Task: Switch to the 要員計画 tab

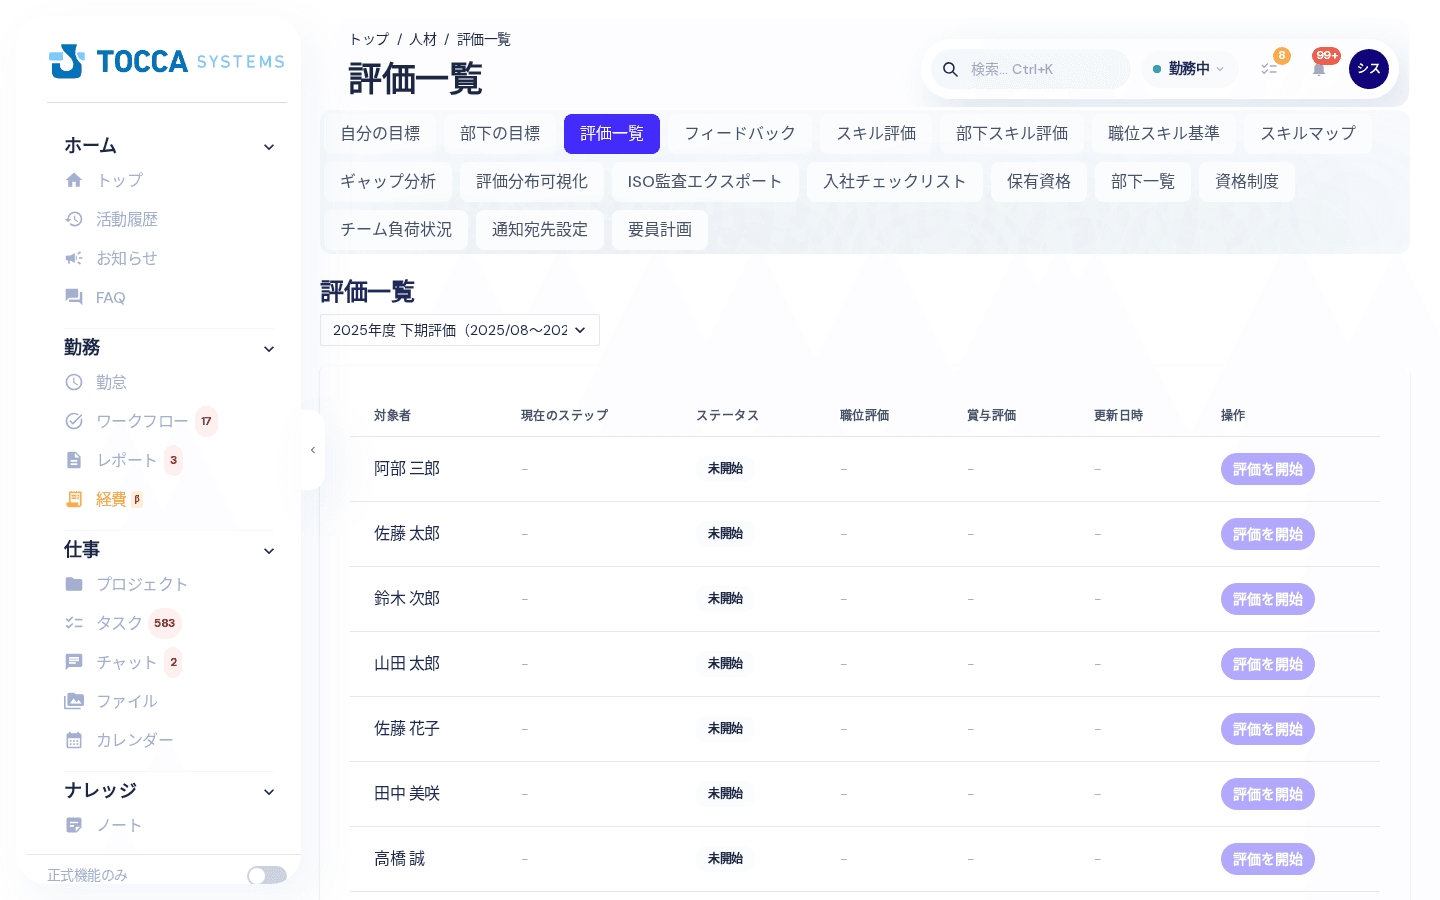Action: point(660,230)
